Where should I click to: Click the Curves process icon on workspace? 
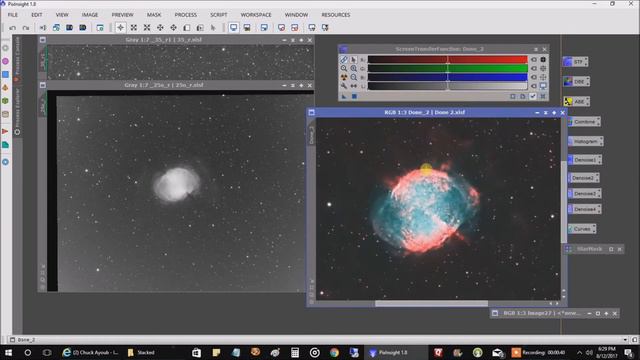point(582,229)
